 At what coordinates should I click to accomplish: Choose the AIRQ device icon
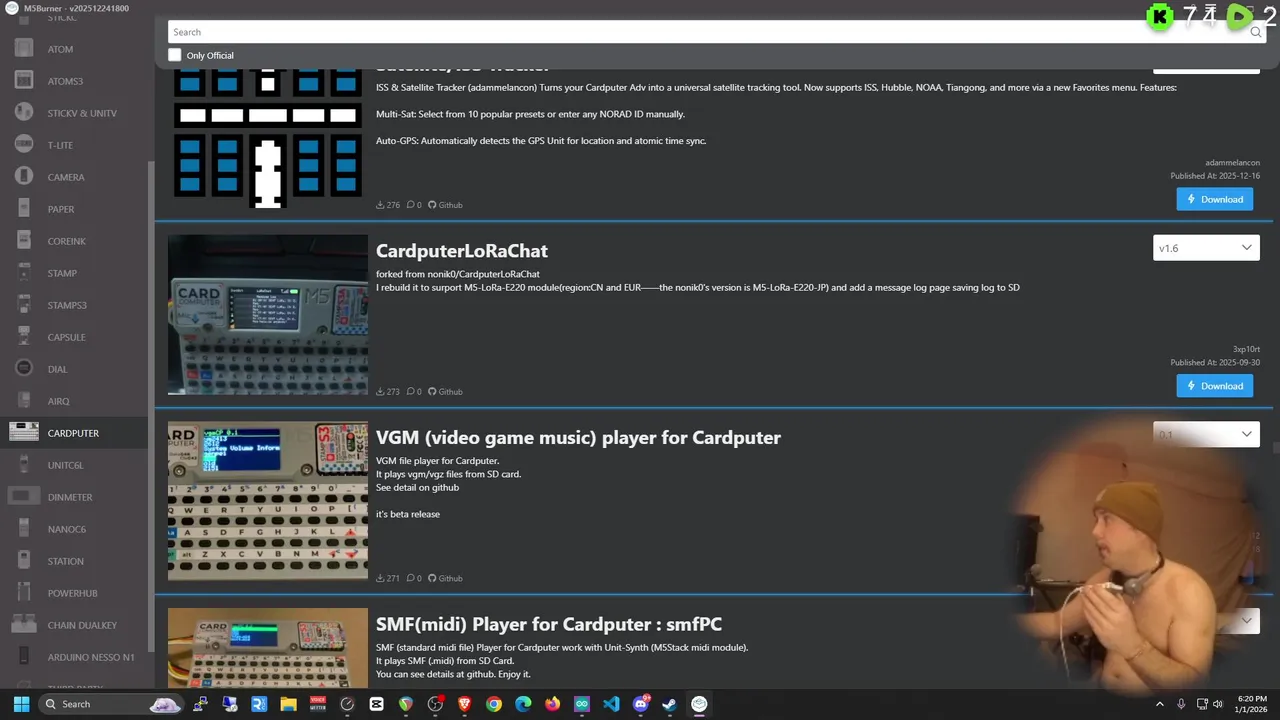[x=24, y=401]
